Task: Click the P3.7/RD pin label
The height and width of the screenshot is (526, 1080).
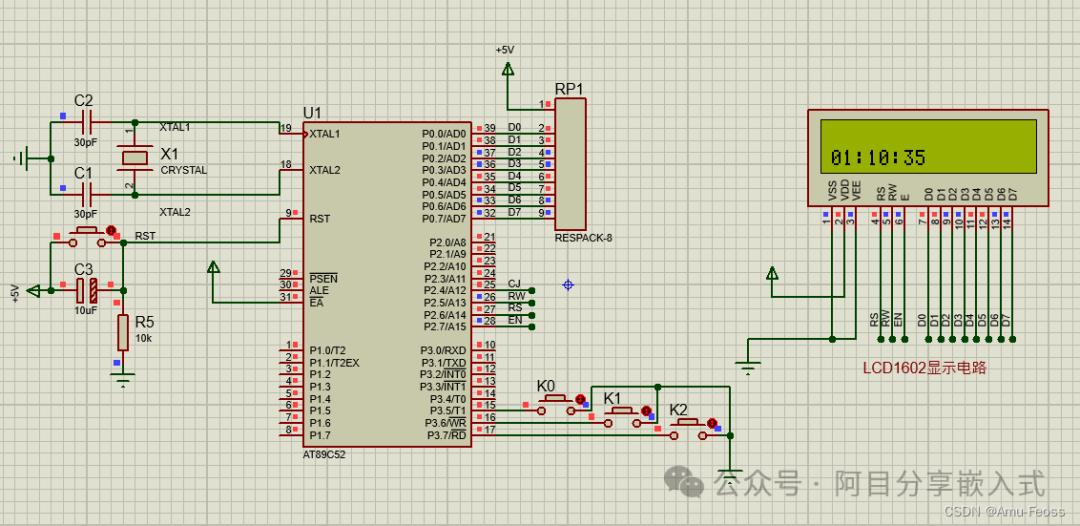Action: pos(448,435)
